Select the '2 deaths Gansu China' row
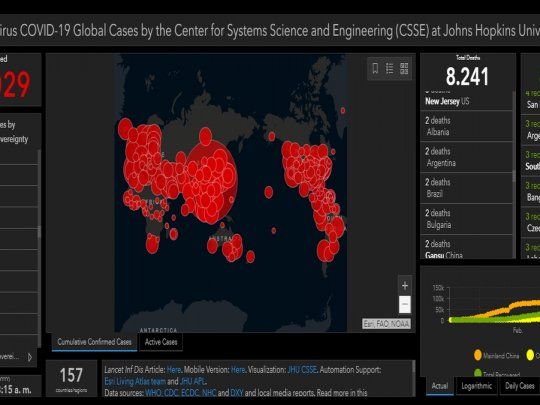The width and height of the screenshot is (540, 405). [x=466, y=247]
